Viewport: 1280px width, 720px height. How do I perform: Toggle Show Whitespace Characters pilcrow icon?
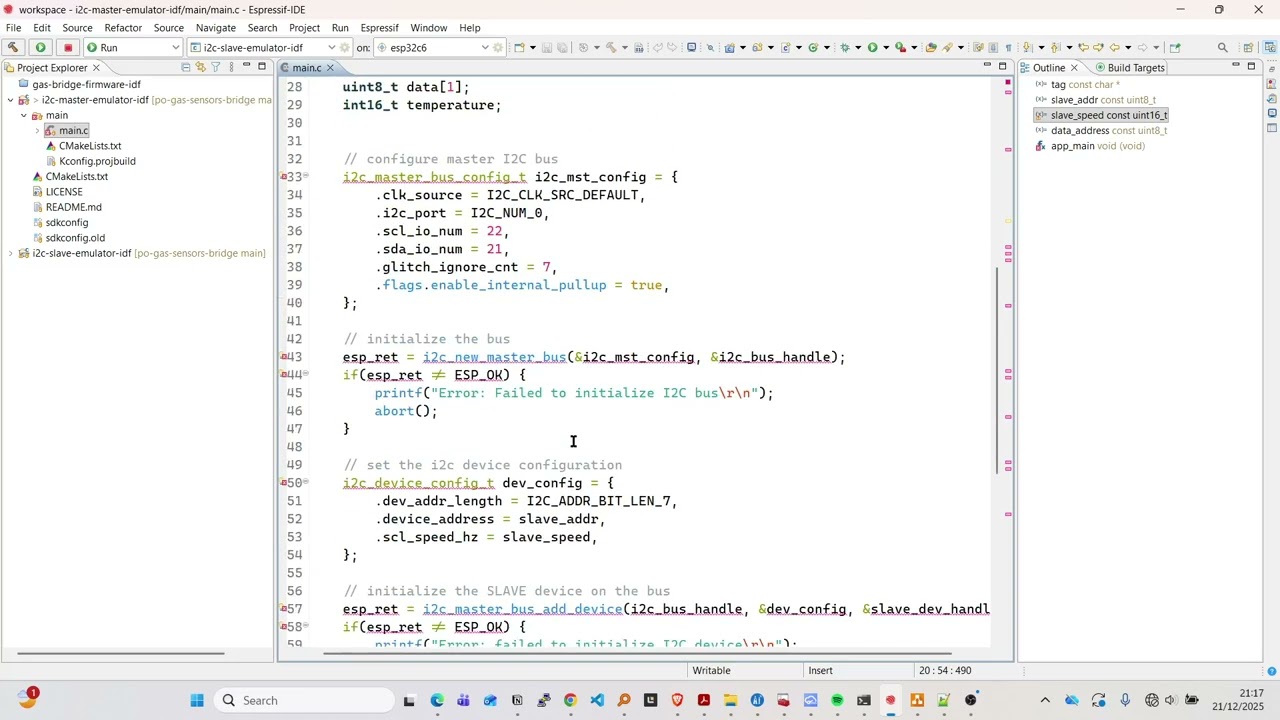pos(1008,47)
